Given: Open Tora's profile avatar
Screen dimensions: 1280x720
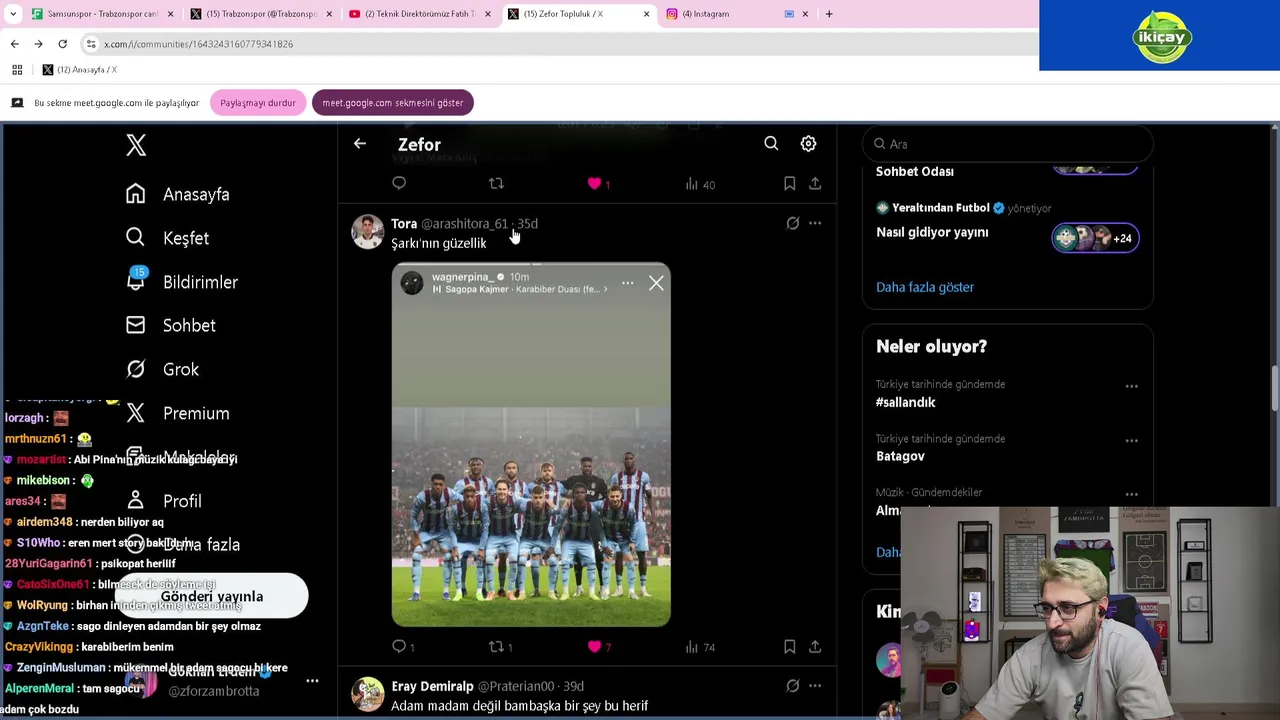Looking at the screenshot, I should click(x=367, y=232).
